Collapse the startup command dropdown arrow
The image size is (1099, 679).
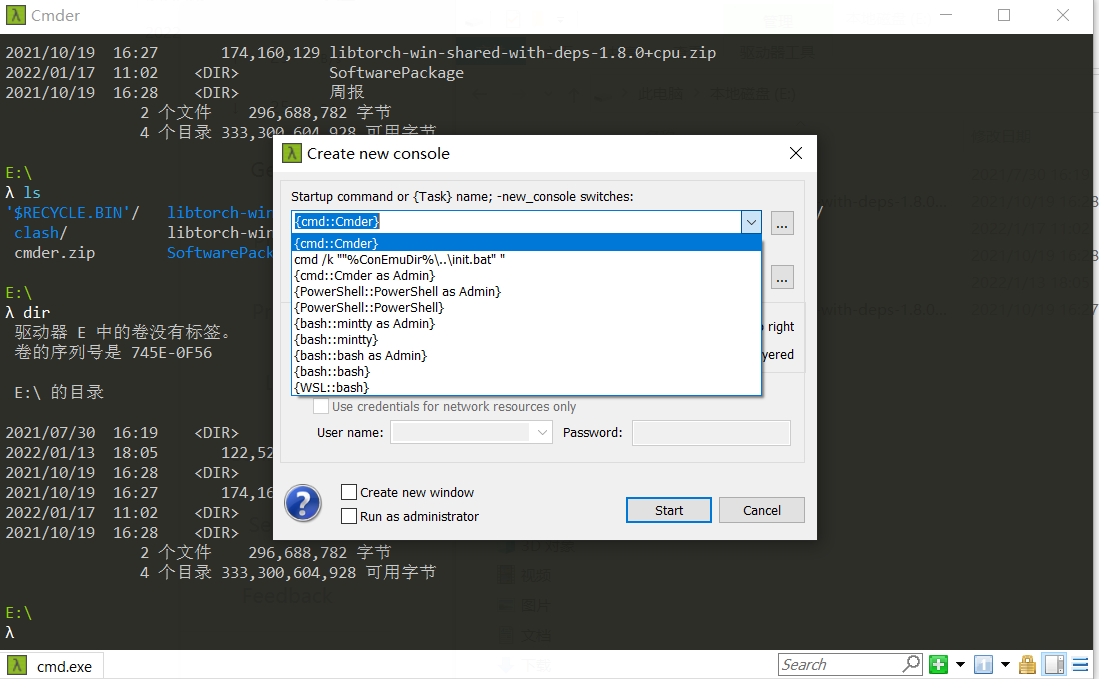(751, 222)
